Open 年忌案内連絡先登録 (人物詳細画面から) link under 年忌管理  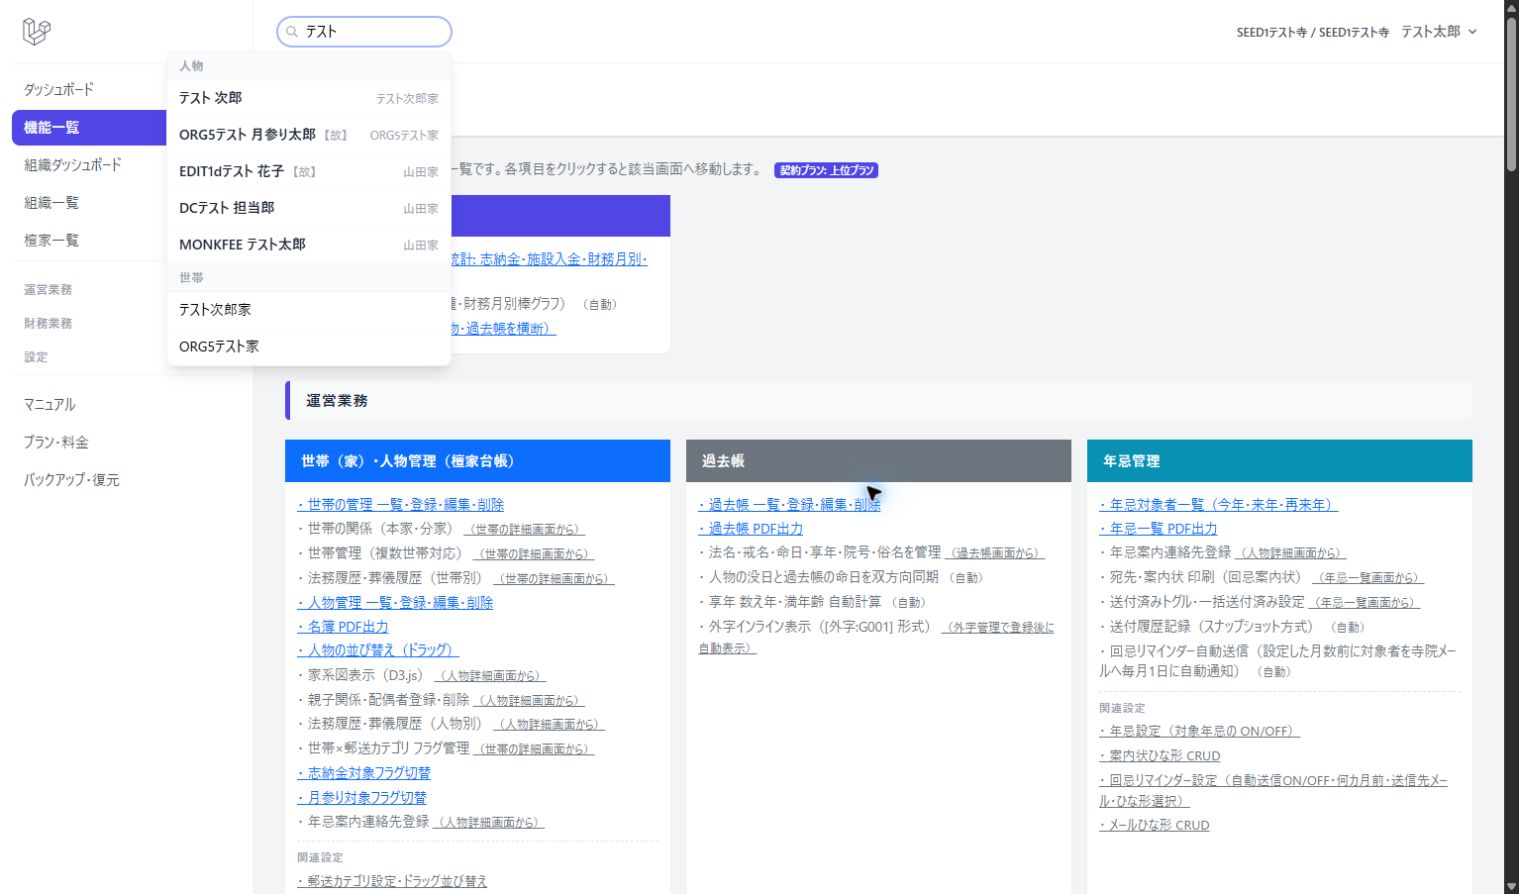click(1291, 554)
